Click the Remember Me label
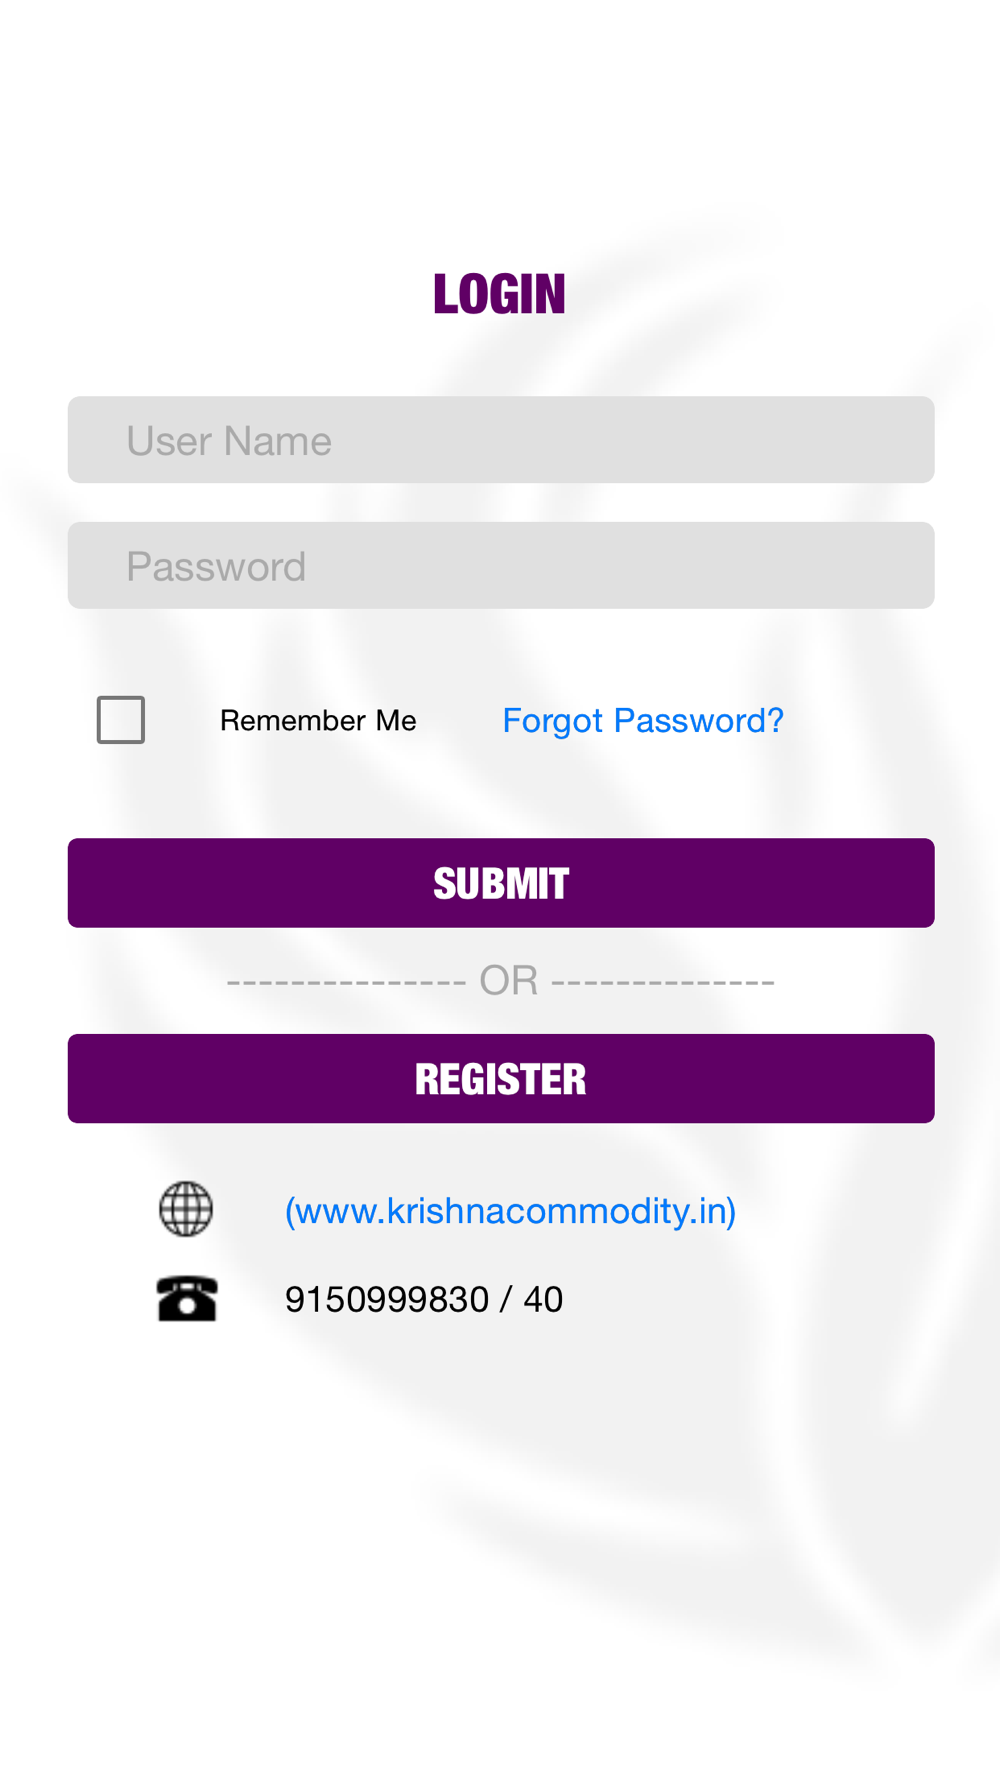 [x=318, y=720]
